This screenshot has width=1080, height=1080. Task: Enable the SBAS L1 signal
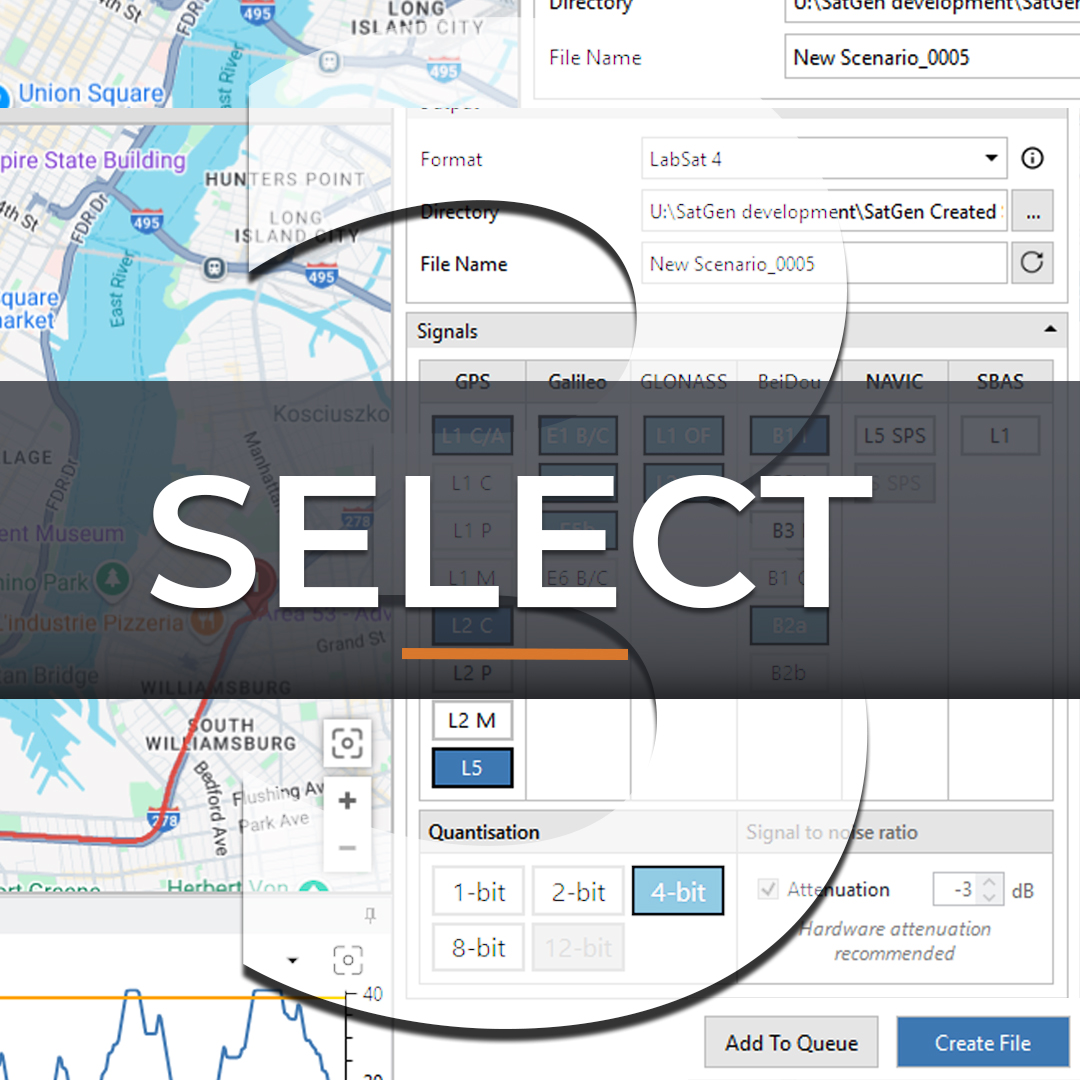tap(1000, 436)
